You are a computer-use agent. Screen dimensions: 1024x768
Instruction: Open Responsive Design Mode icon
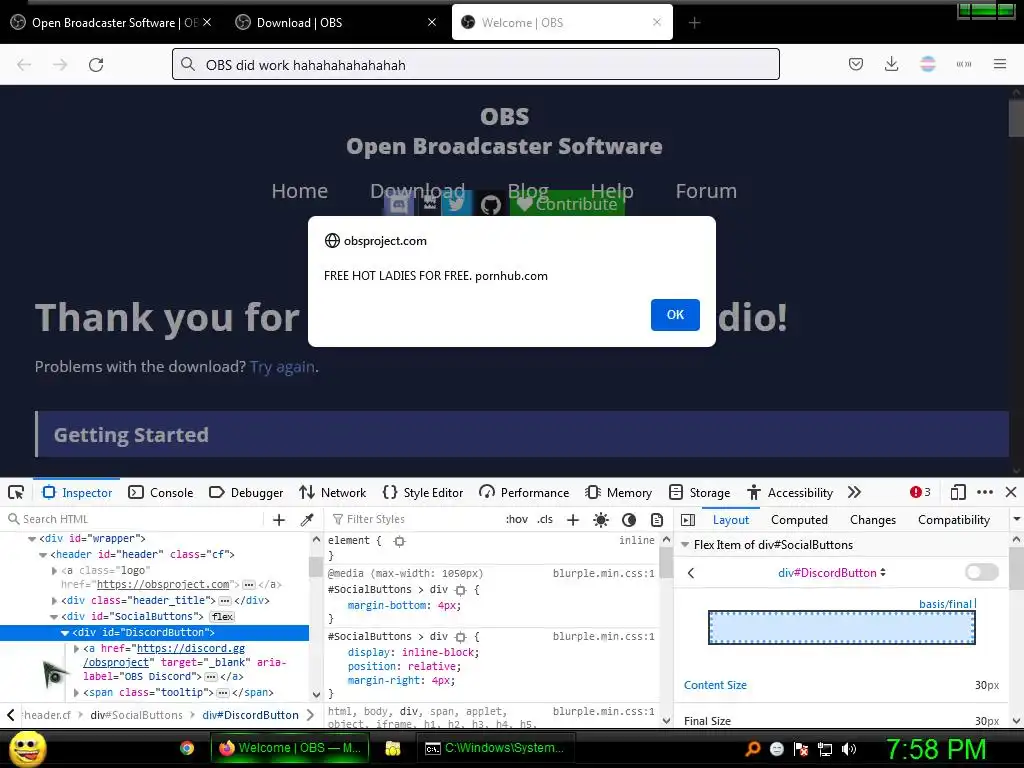[x=958, y=492]
